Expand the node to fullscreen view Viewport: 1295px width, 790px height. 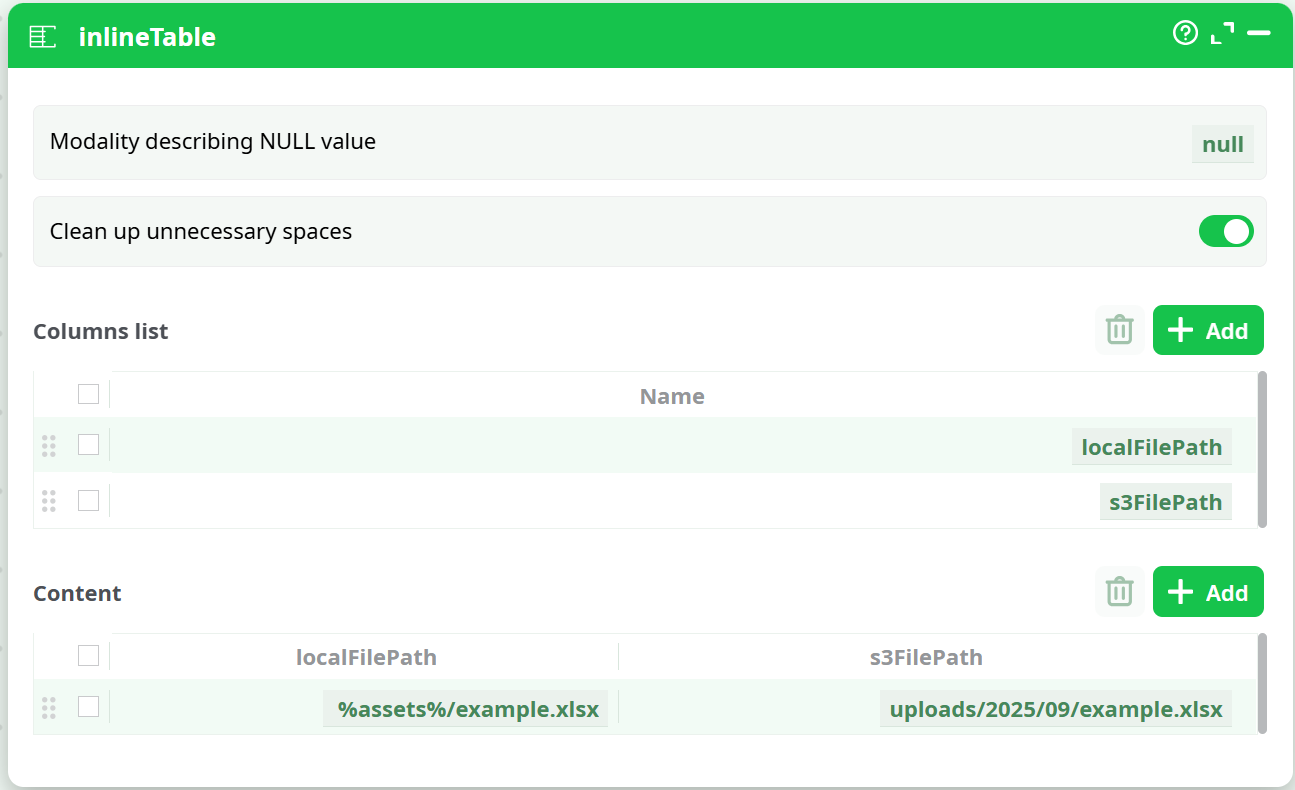coord(1221,33)
